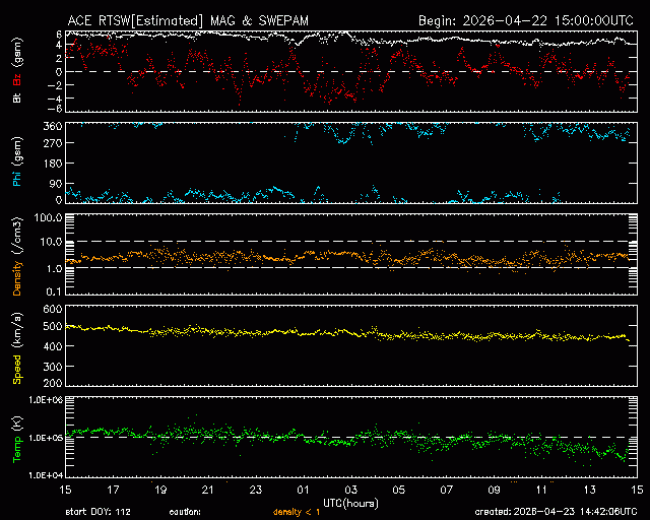Screen dimensions: 650x520
Task: Click the '100.0' tick on Density axis
Action: click(48, 218)
